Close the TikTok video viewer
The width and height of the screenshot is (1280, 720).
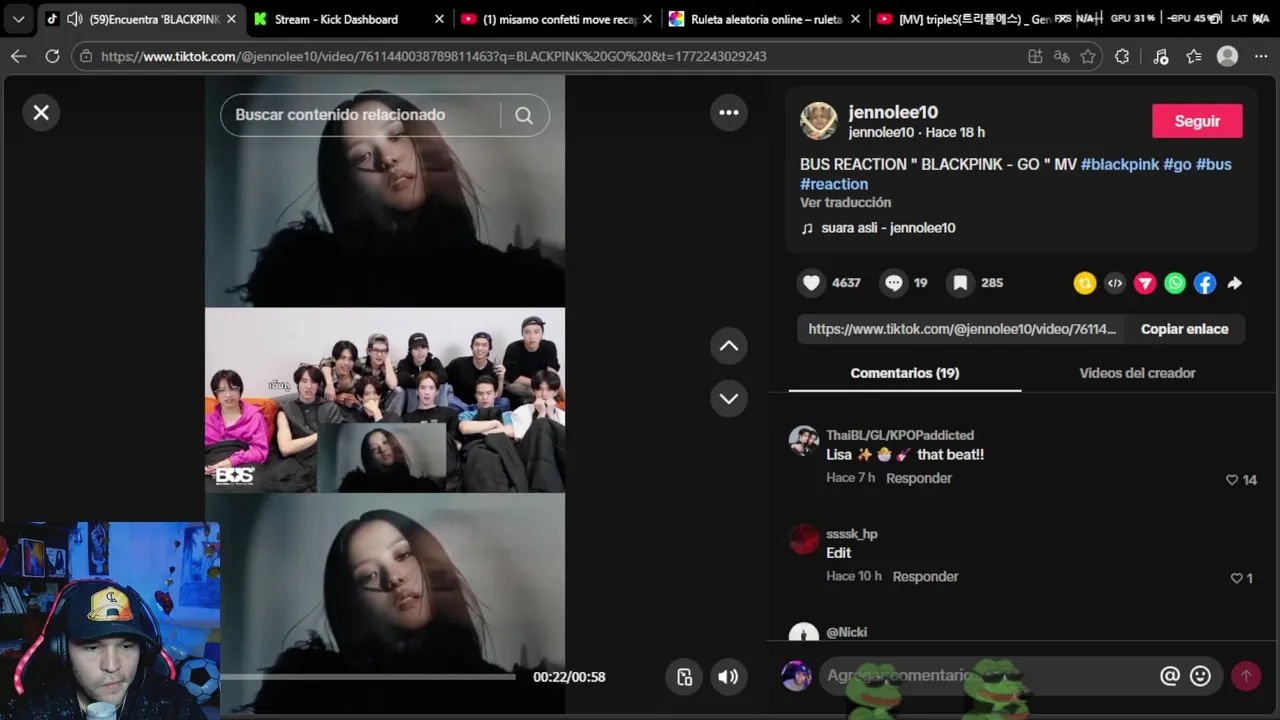point(41,113)
